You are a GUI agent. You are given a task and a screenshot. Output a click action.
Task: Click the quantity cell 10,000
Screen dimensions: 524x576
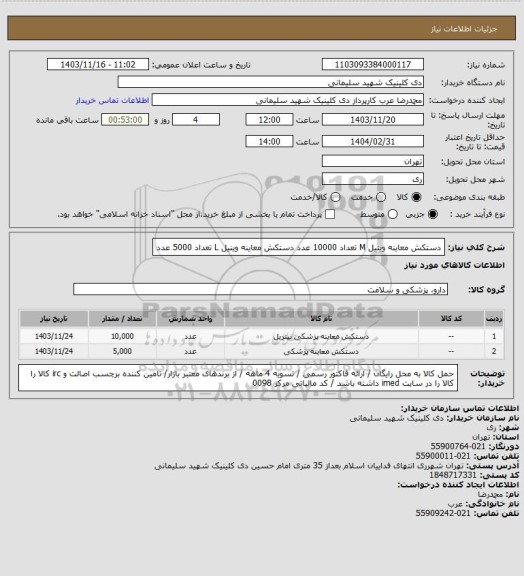[x=122, y=336]
